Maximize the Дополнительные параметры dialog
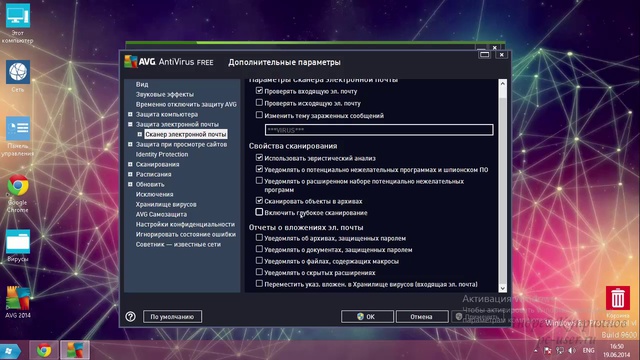This screenshot has width=640, height=360. pyautogui.click(x=484, y=54)
